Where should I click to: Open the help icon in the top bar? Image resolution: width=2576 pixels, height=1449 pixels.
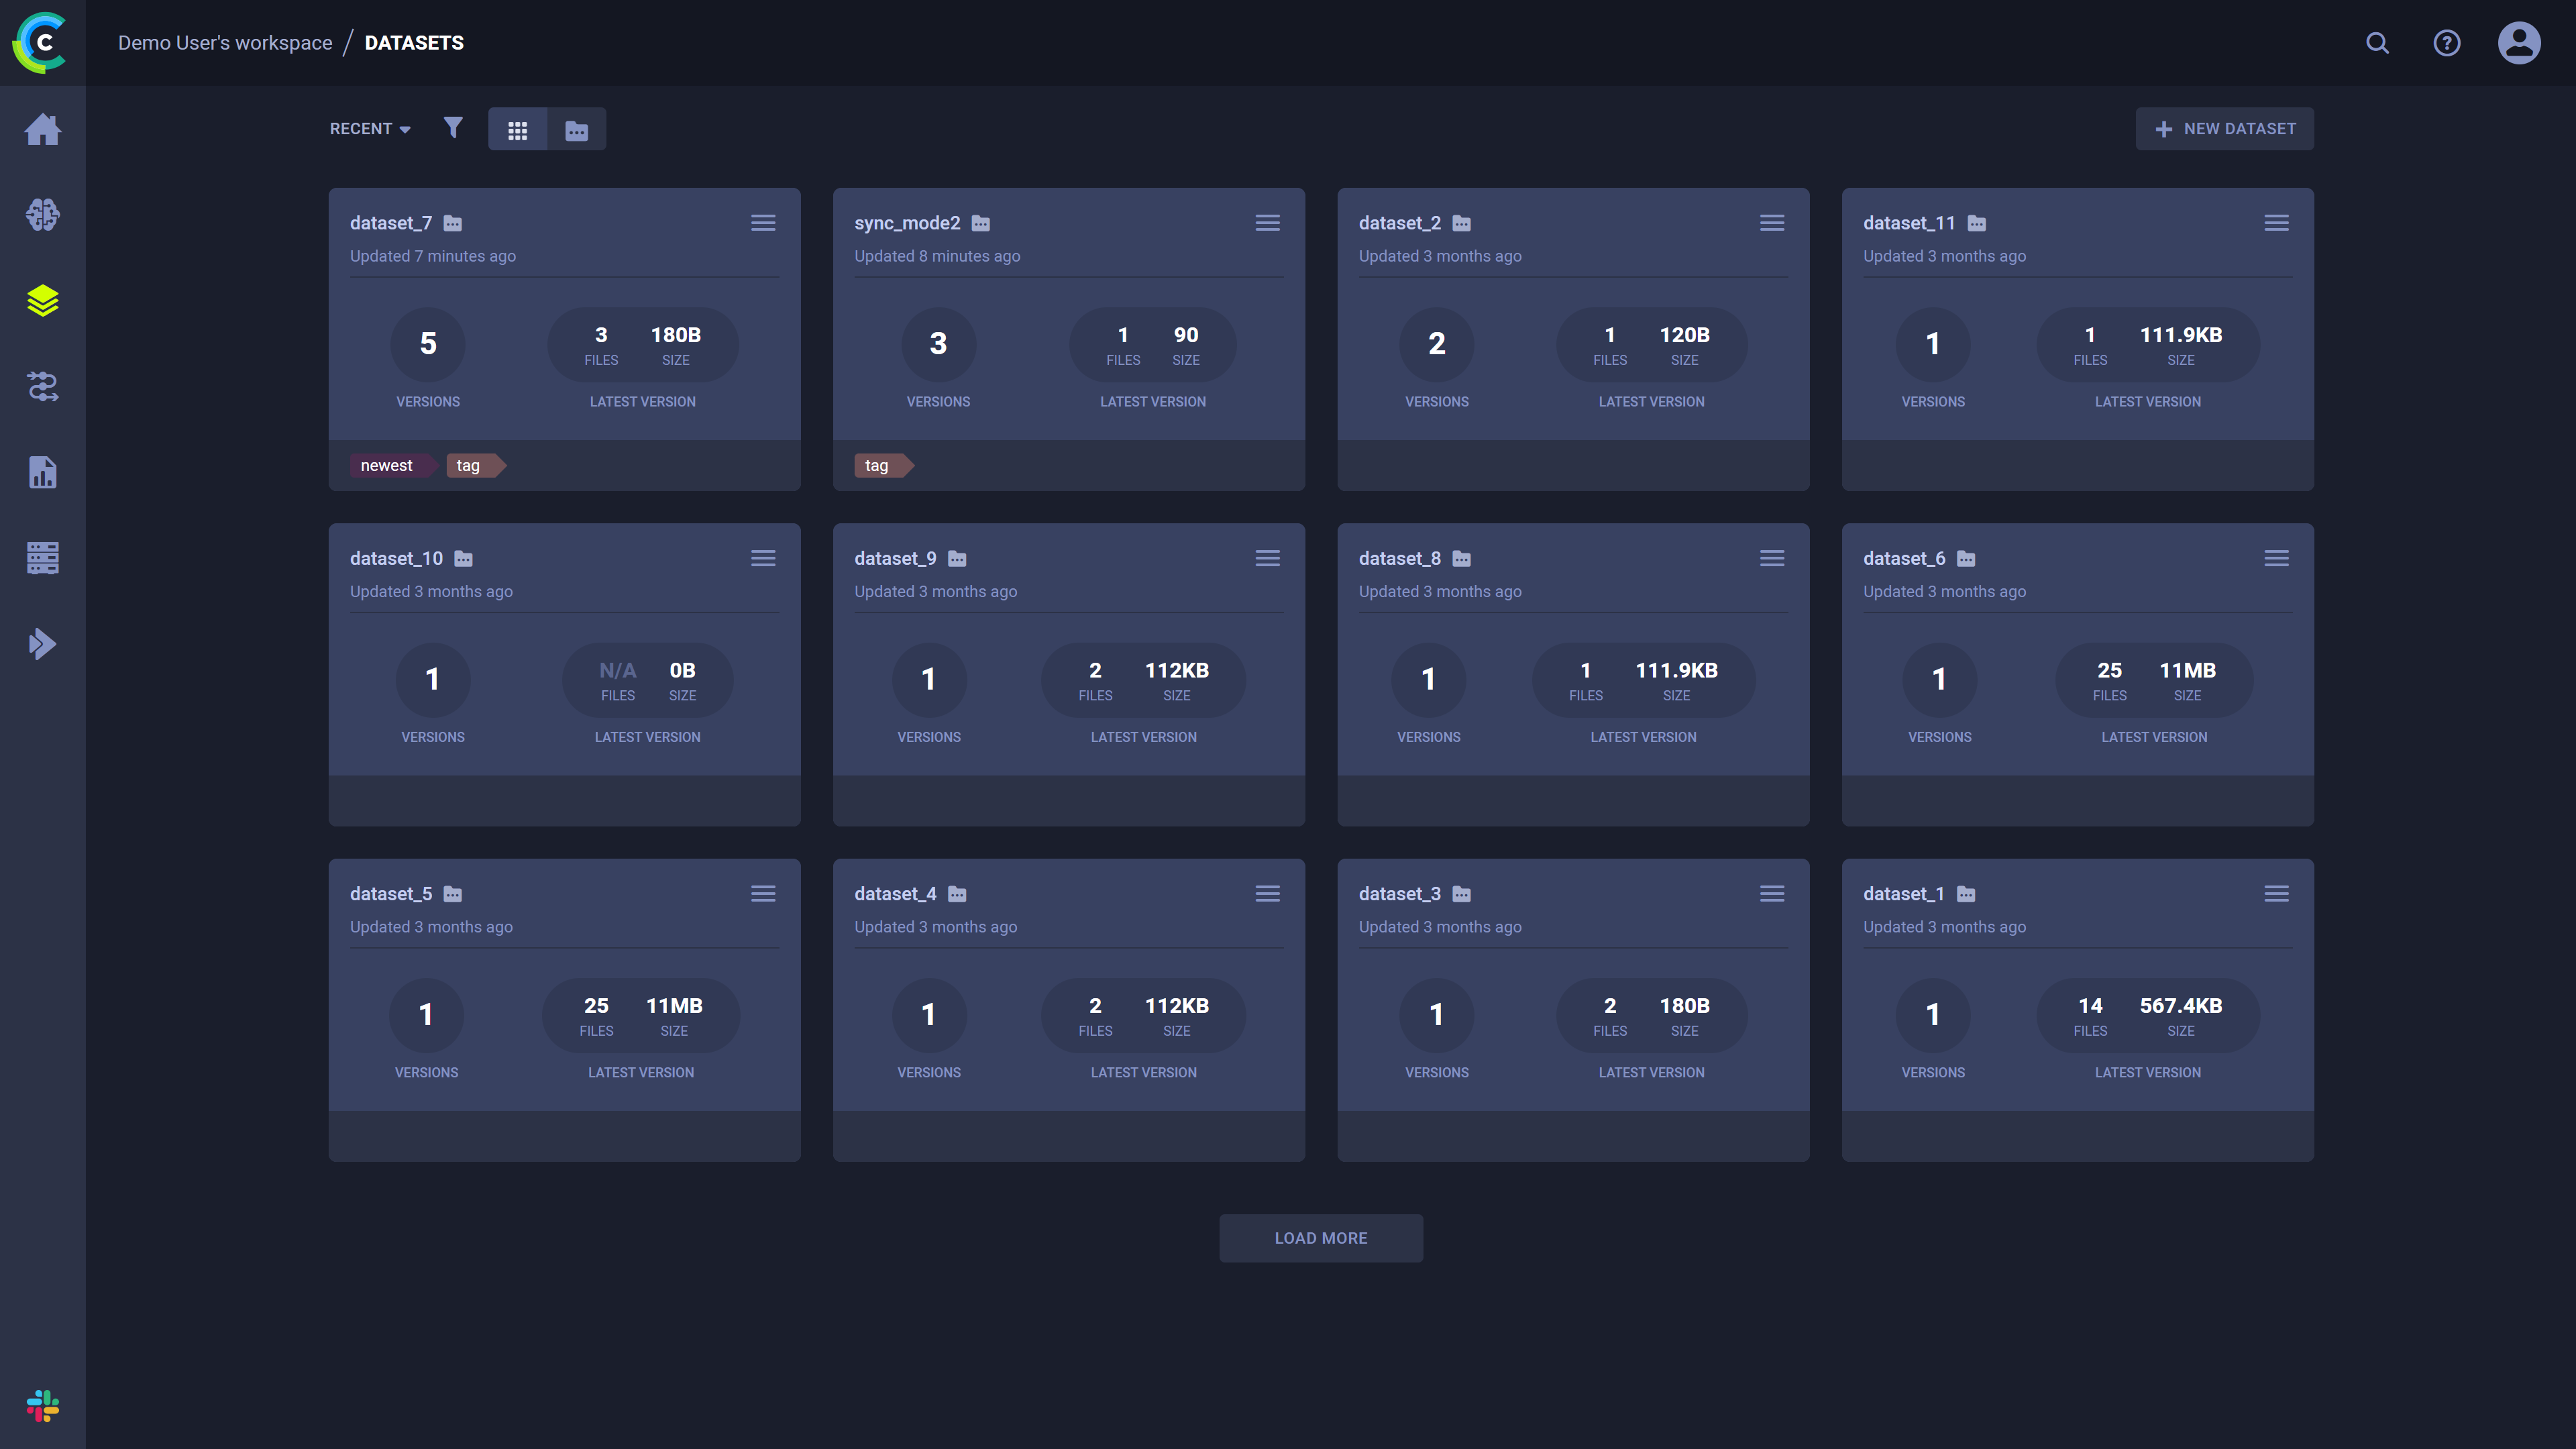click(2447, 43)
